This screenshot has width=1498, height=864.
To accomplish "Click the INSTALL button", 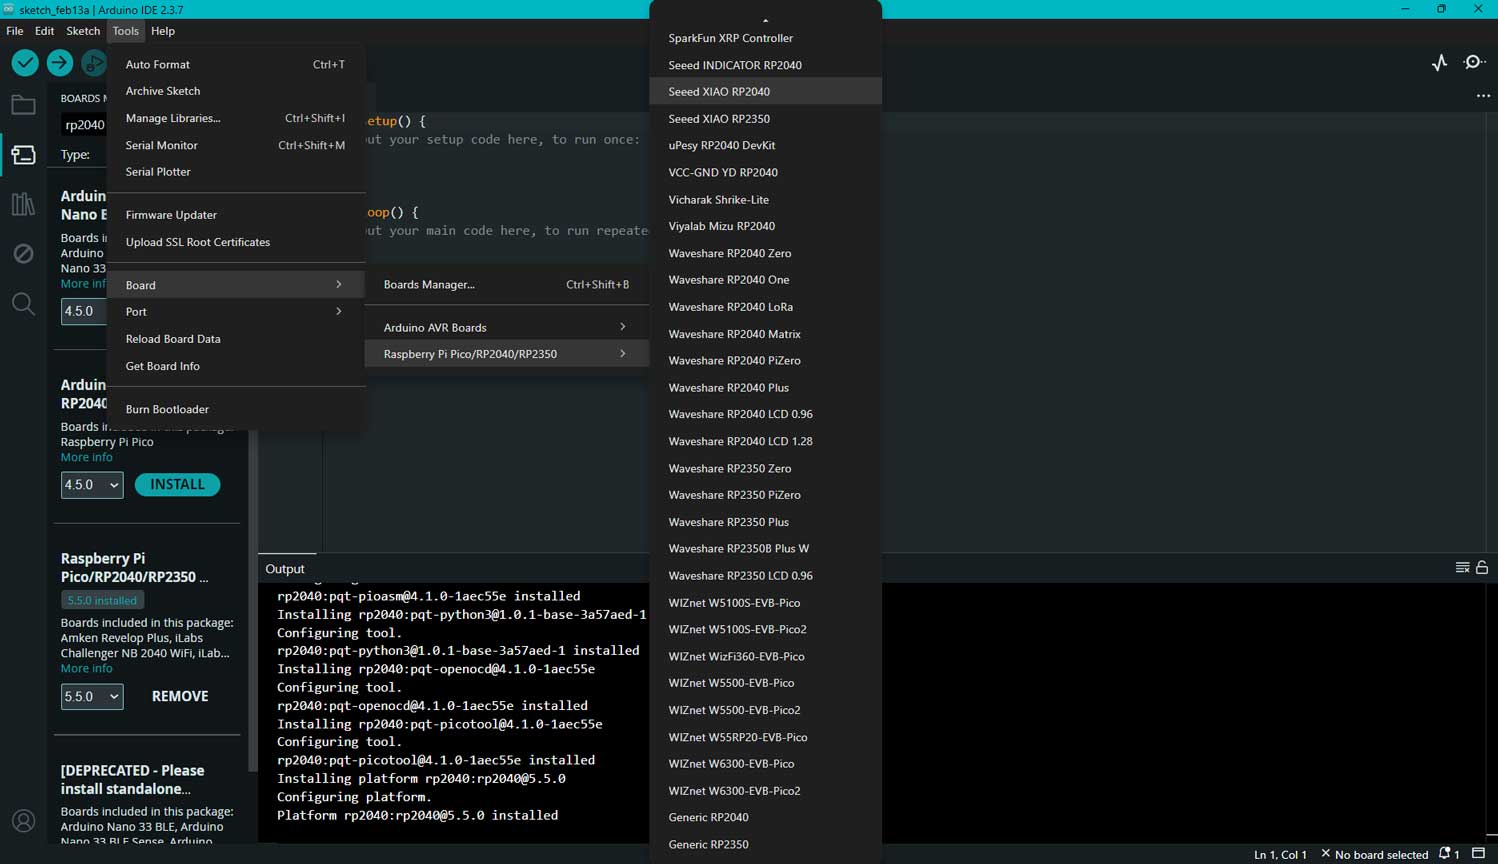I will click(x=177, y=485).
